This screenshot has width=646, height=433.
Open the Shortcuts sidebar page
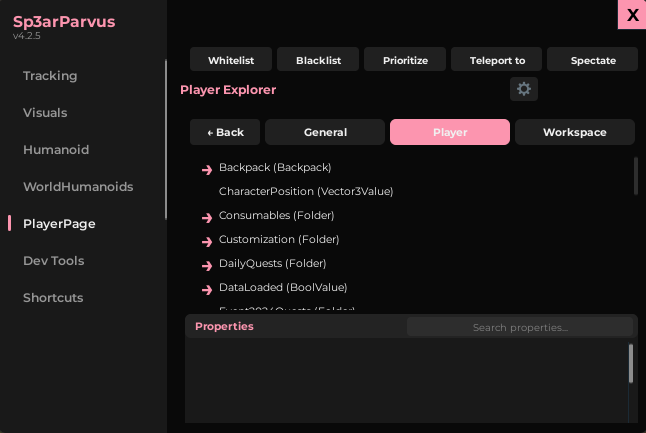point(53,298)
